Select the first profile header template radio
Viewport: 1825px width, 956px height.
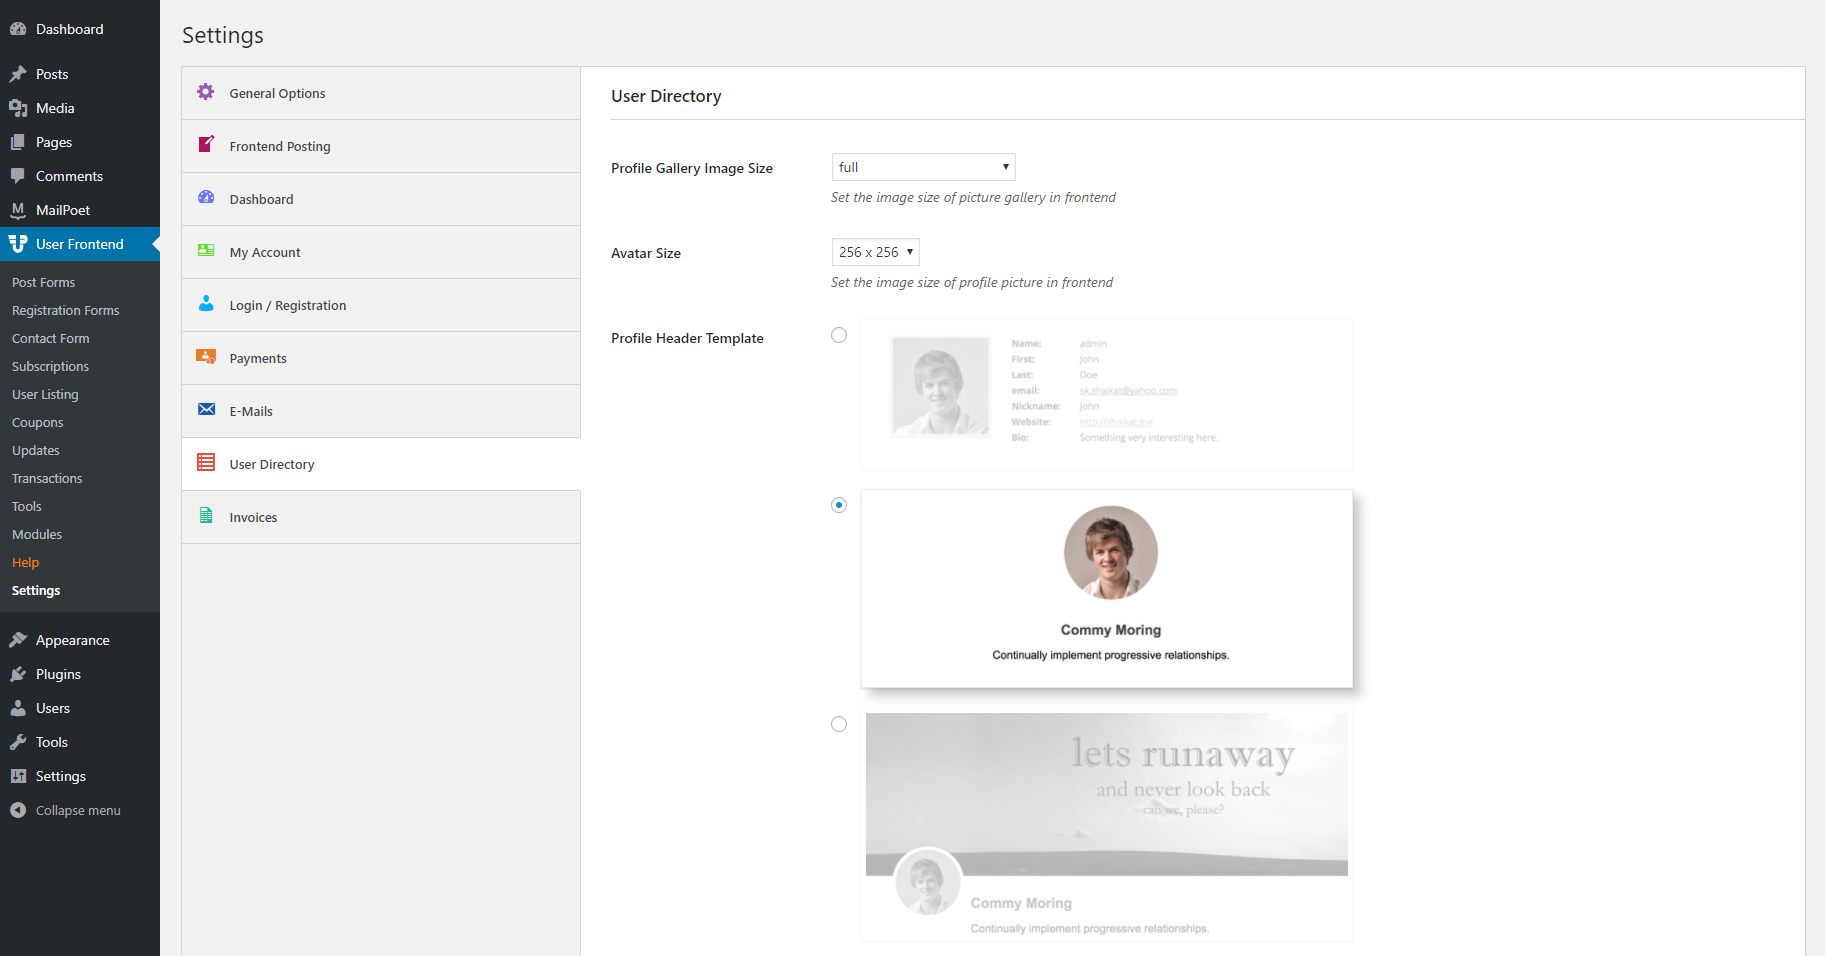point(839,335)
